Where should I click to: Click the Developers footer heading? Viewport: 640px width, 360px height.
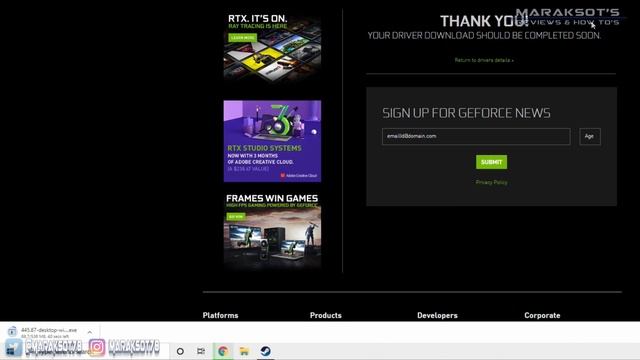click(437, 315)
